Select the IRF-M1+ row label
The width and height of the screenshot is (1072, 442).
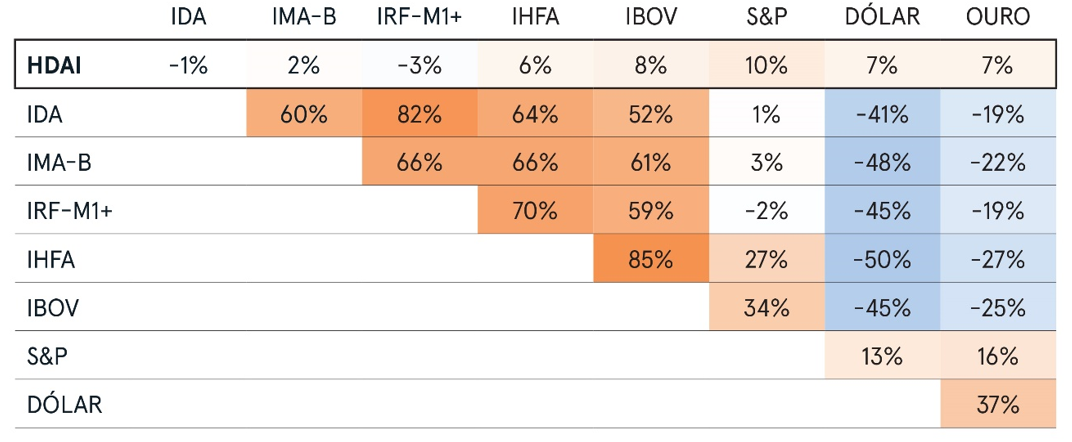tap(62, 211)
